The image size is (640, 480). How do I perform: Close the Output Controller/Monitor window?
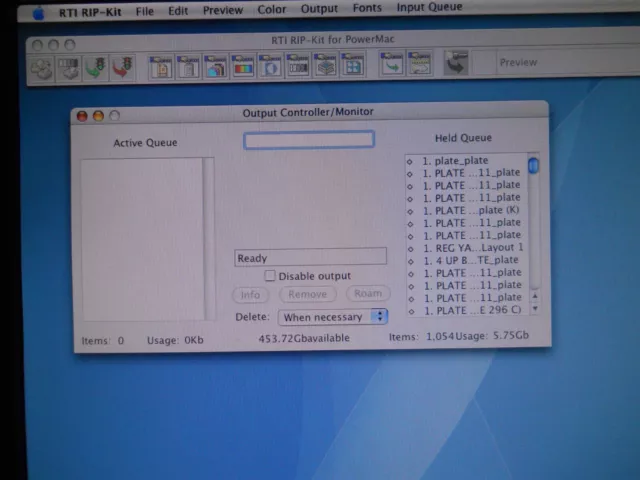(x=82, y=117)
